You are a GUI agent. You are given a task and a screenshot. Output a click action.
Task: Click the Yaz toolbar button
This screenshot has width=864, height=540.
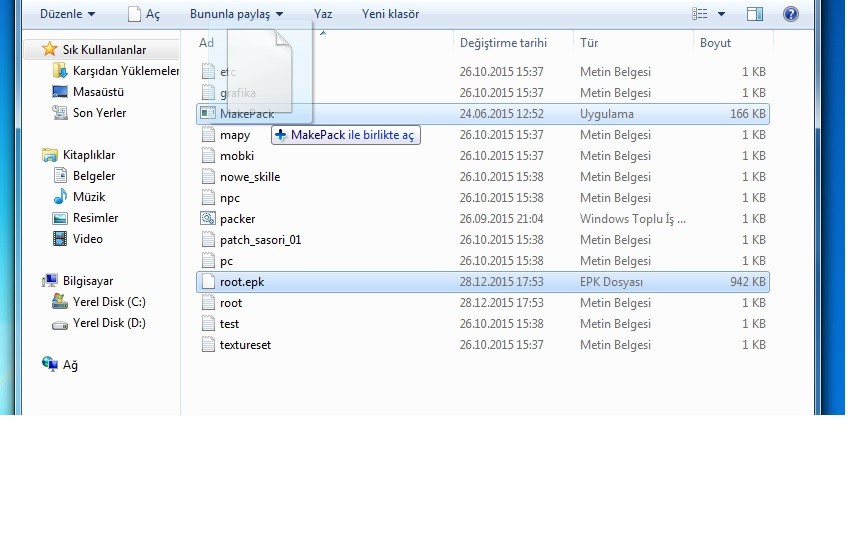[323, 14]
